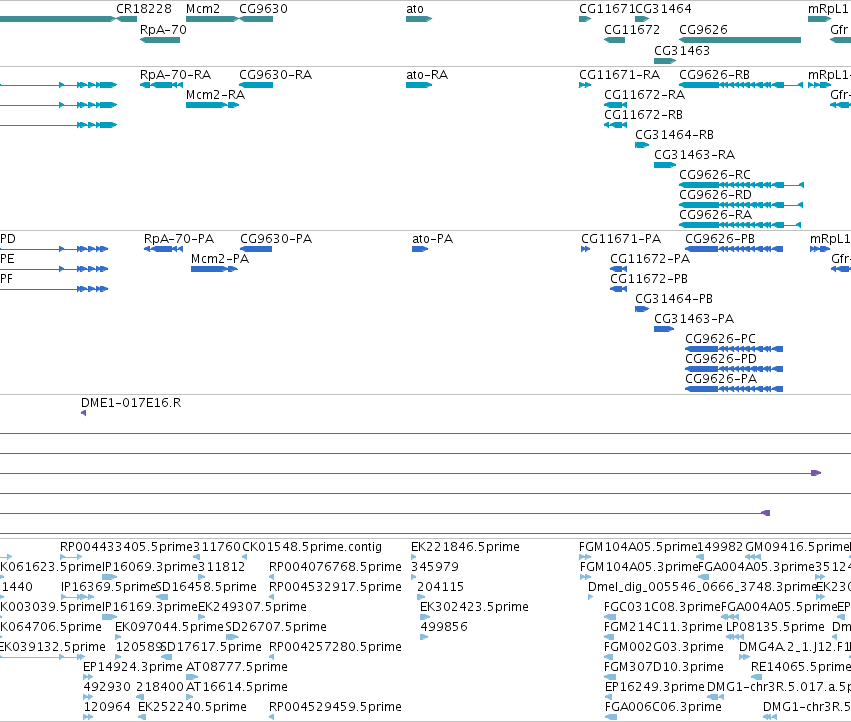Select the top-track Mcm2 gene label
Viewport: 851px width, 722px height.
(203, 9)
